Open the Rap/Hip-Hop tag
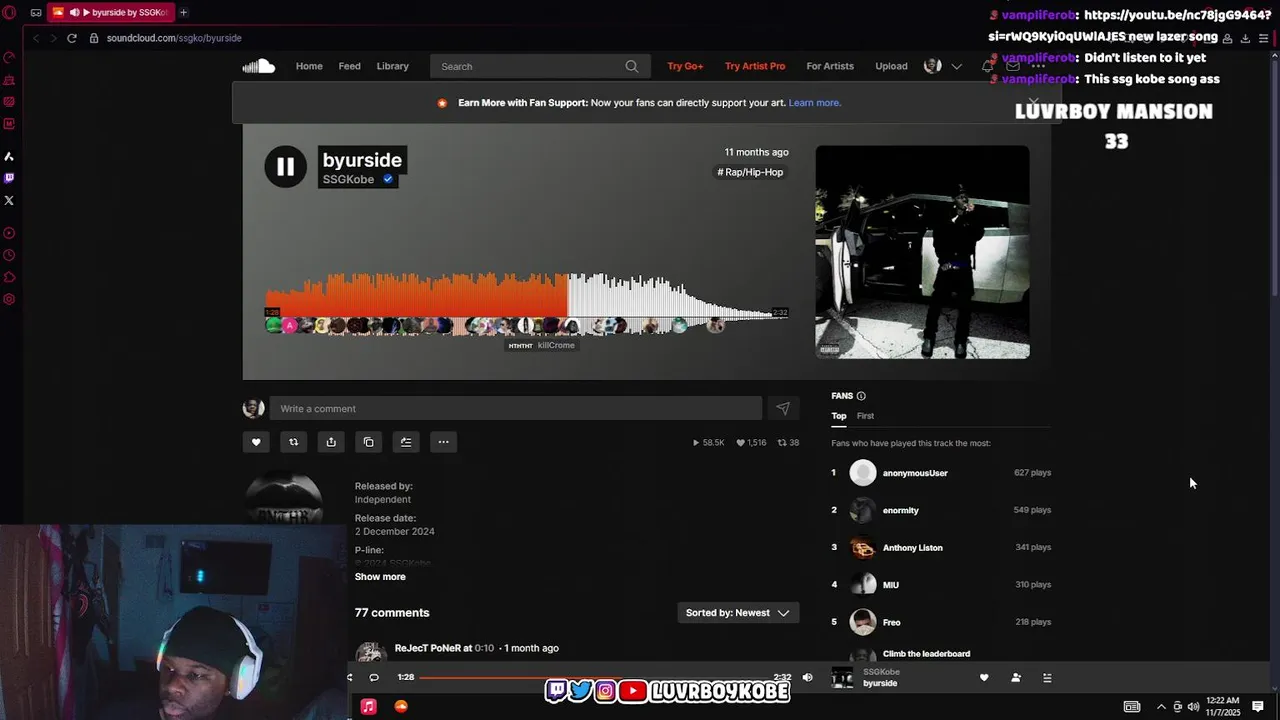This screenshot has width=1280, height=720. pos(750,172)
